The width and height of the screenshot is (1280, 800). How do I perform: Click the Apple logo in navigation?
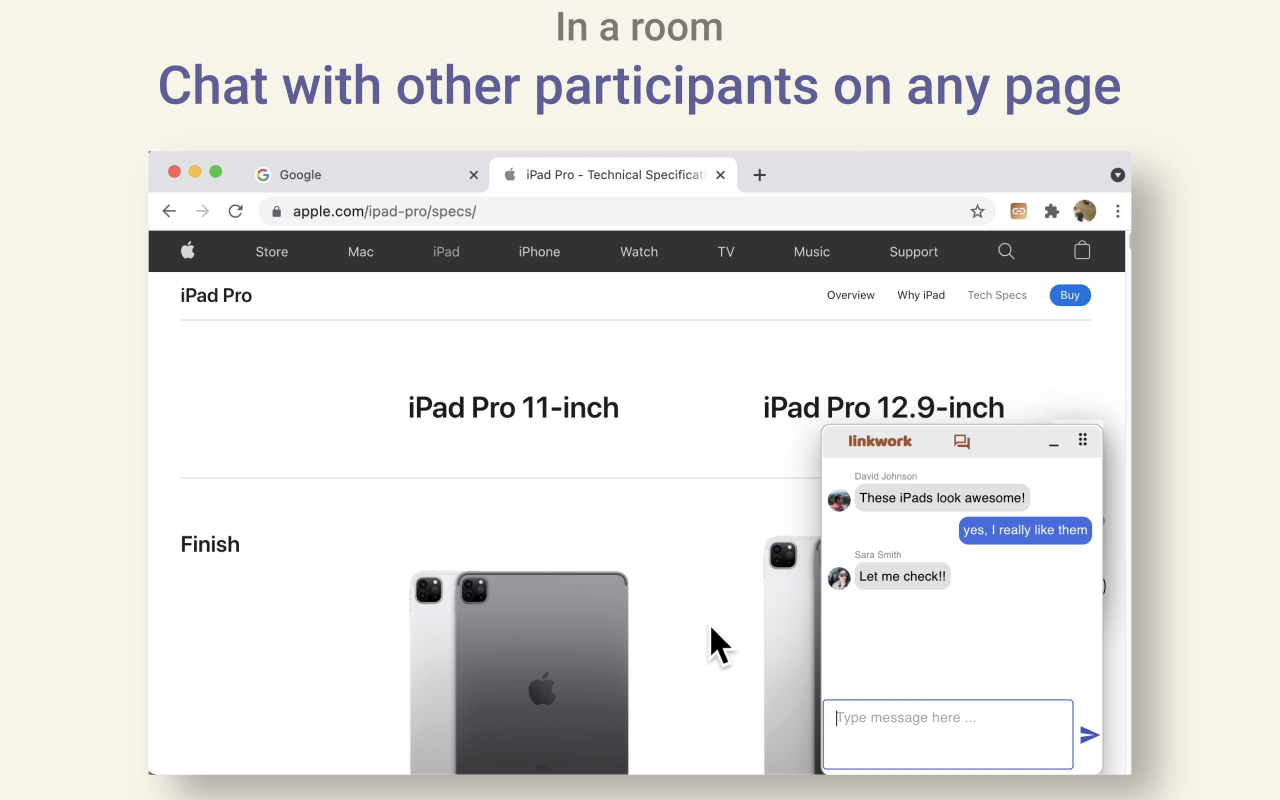point(188,251)
